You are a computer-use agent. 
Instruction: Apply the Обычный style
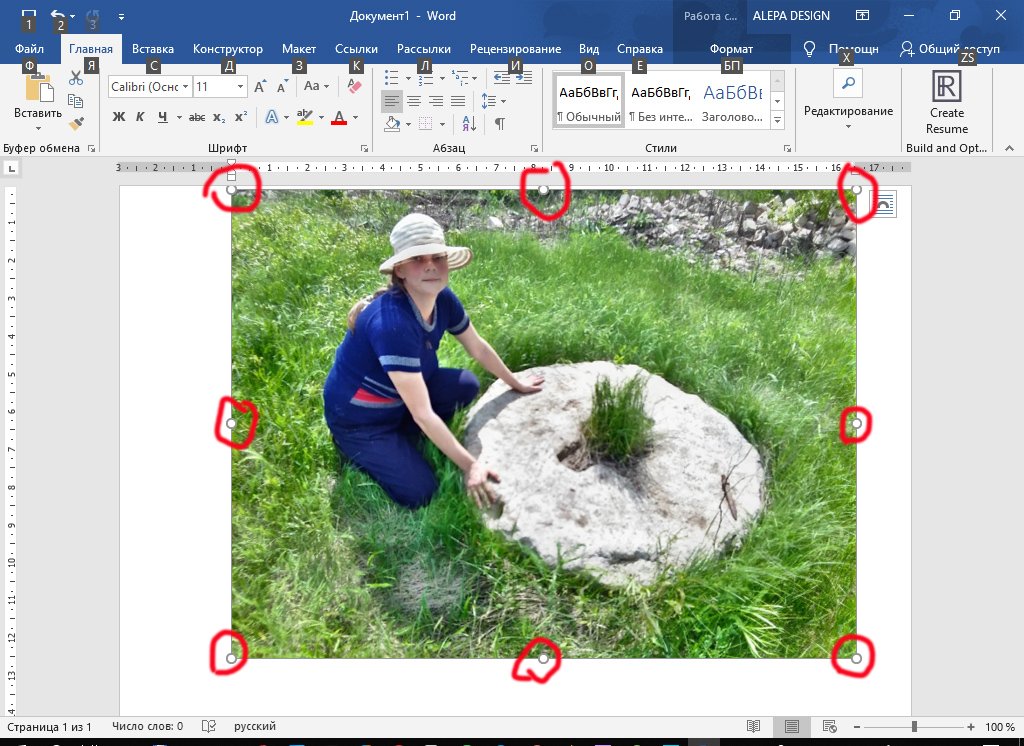point(589,101)
